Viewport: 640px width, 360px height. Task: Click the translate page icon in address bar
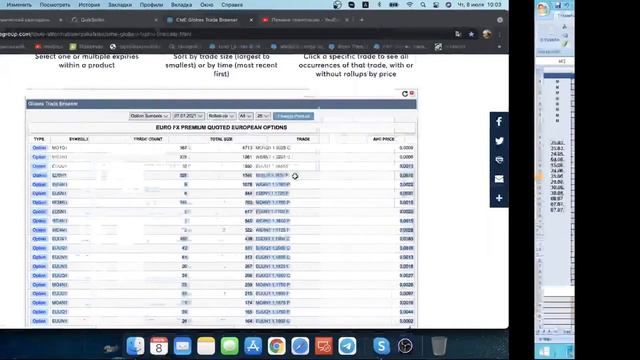pos(458,34)
